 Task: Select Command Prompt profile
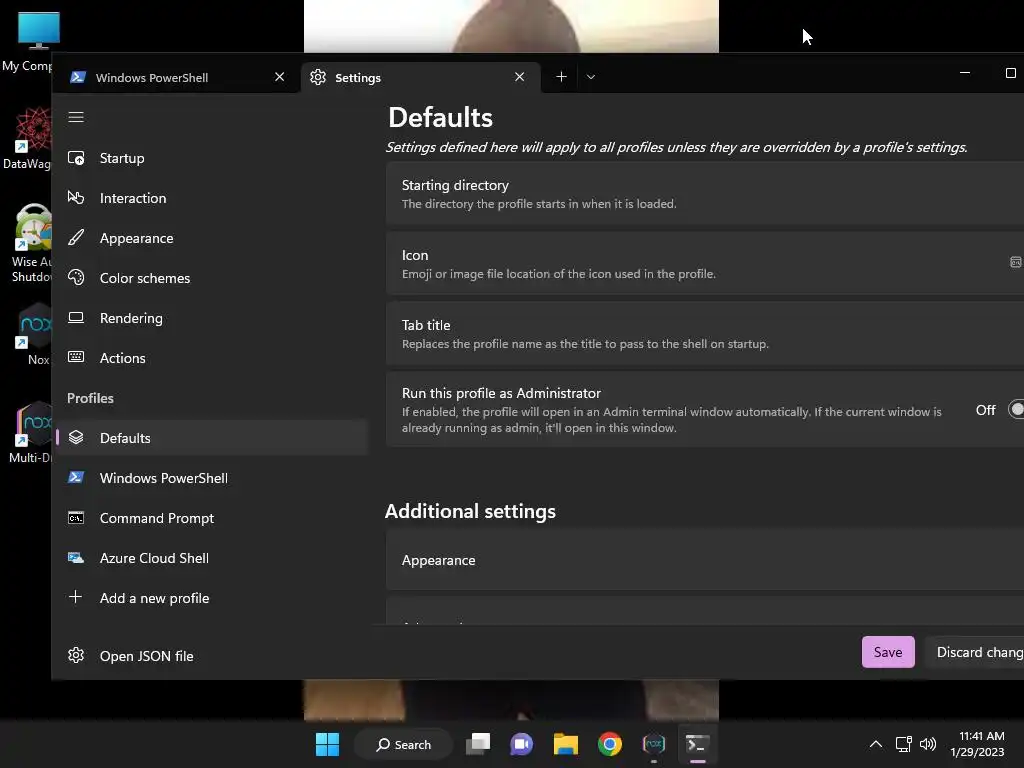click(x=212, y=518)
